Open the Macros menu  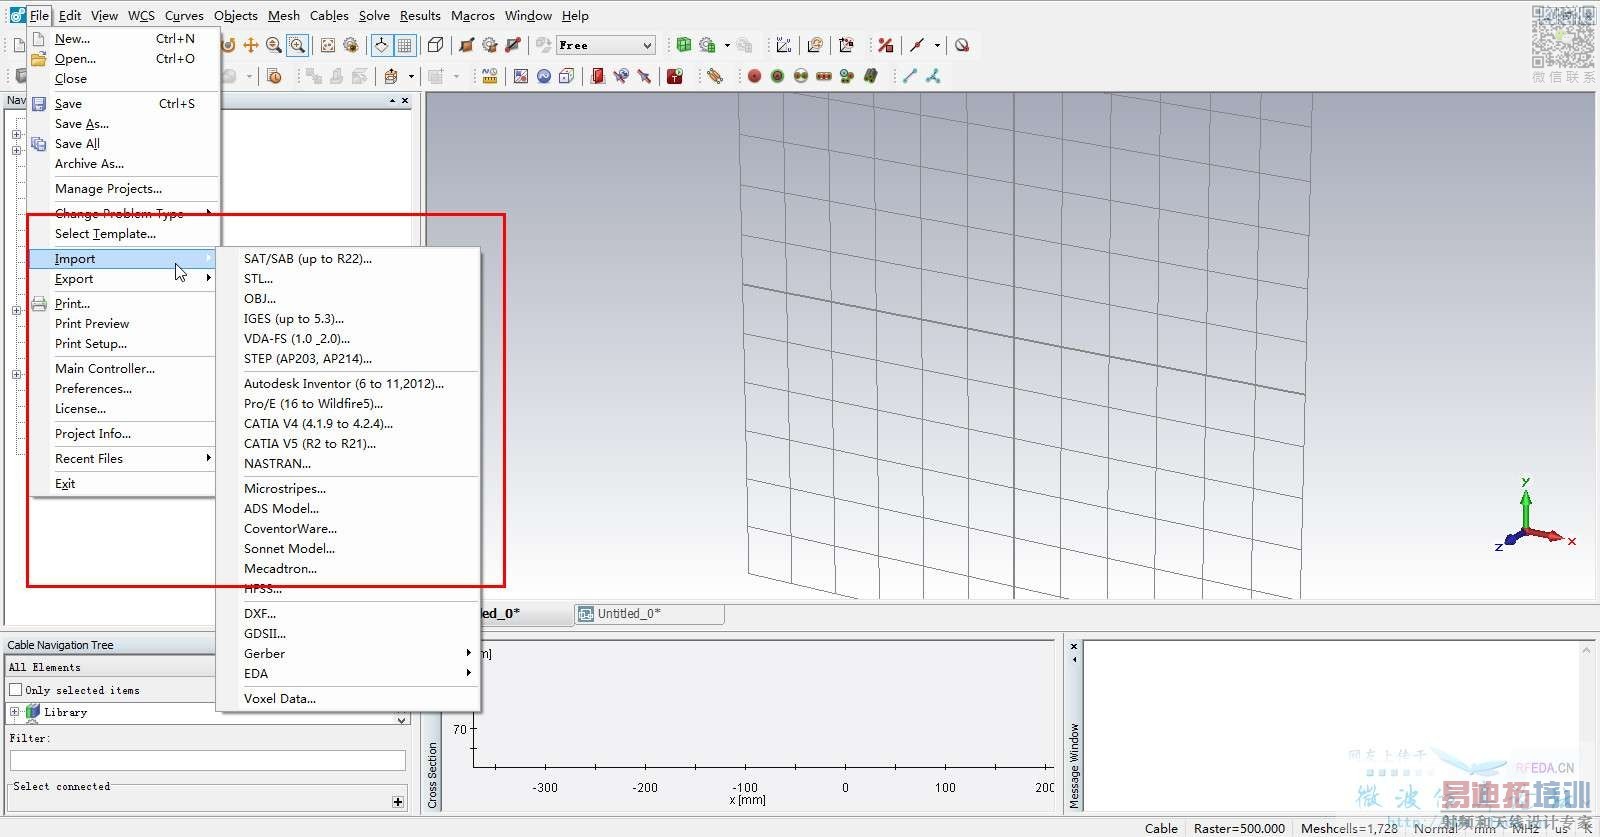point(472,15)
